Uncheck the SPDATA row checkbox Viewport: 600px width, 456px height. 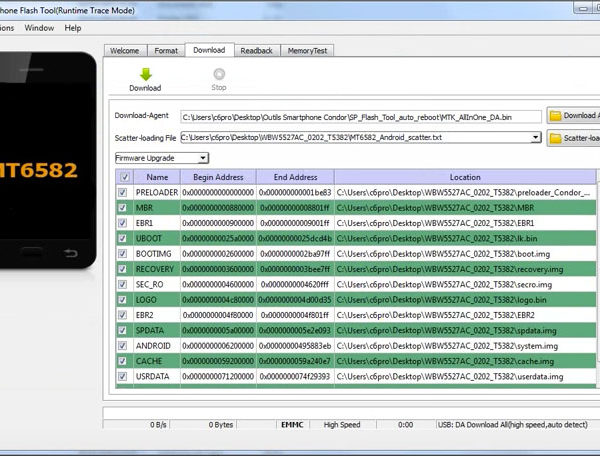point(122,330)
